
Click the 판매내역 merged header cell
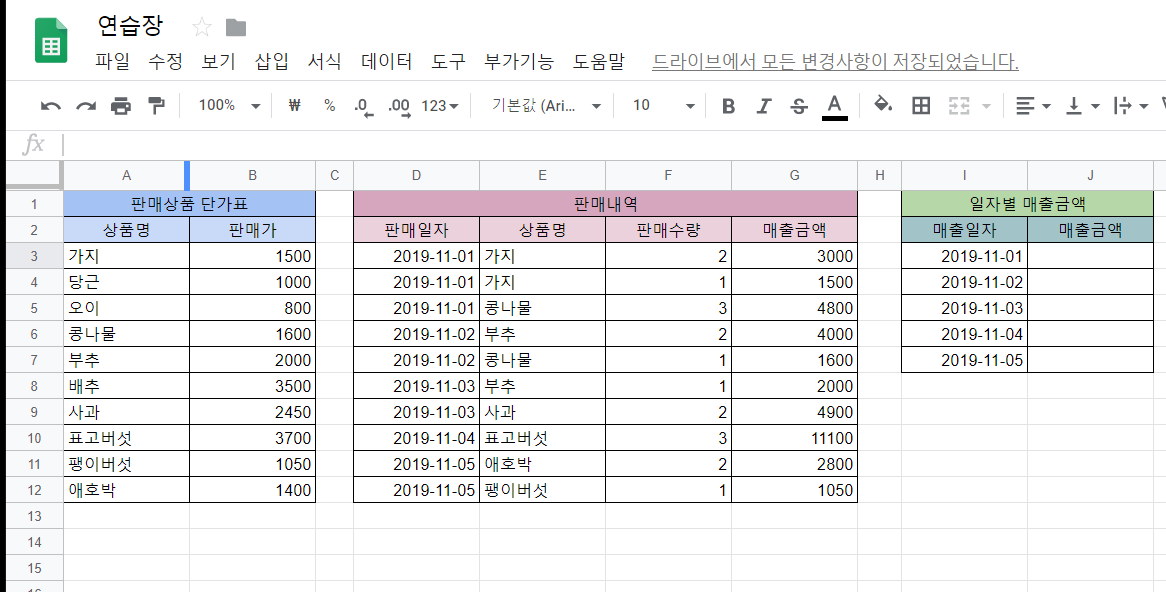point(605,203)
